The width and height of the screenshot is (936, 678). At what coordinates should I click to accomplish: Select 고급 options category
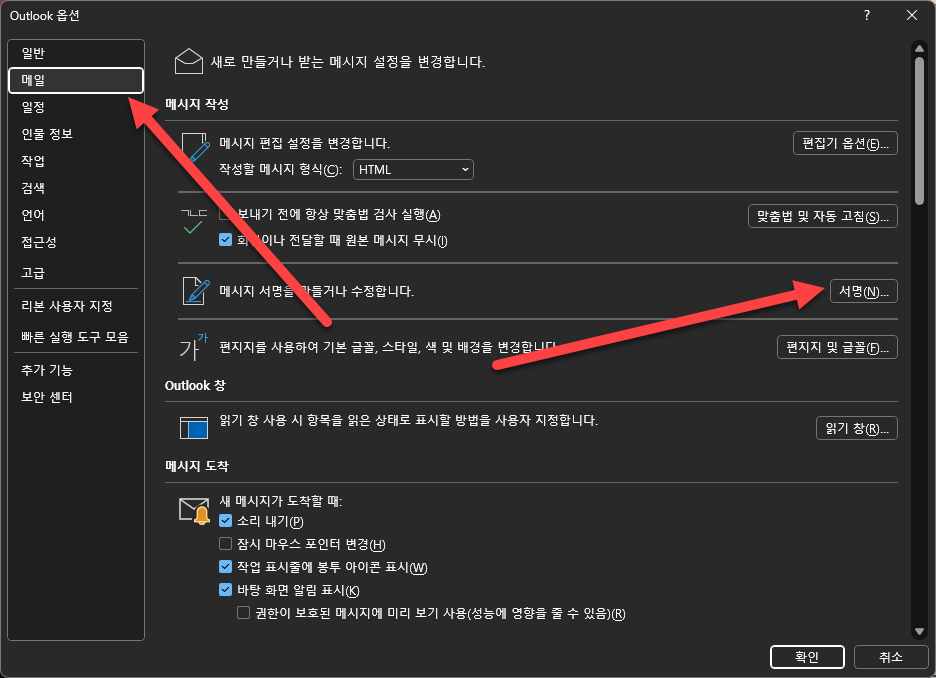(76, 273)
